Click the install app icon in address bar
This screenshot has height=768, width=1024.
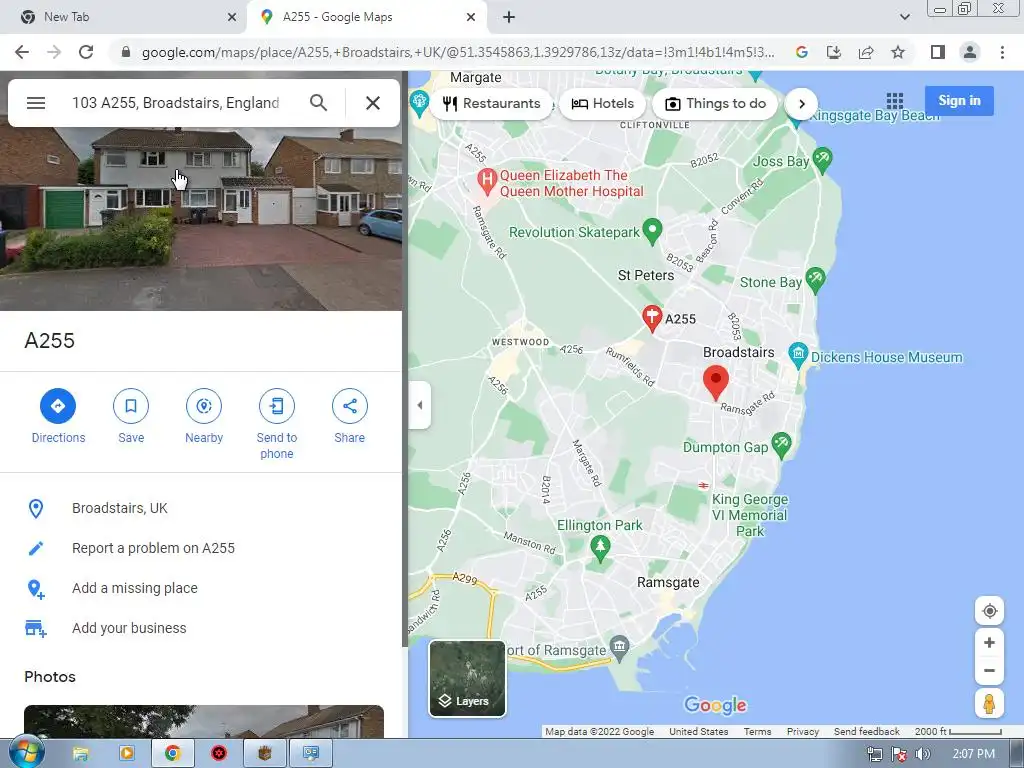pos(834,52)
